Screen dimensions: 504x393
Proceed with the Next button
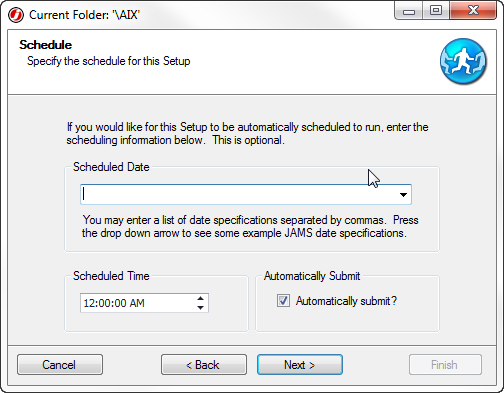[x=300, y=365]
